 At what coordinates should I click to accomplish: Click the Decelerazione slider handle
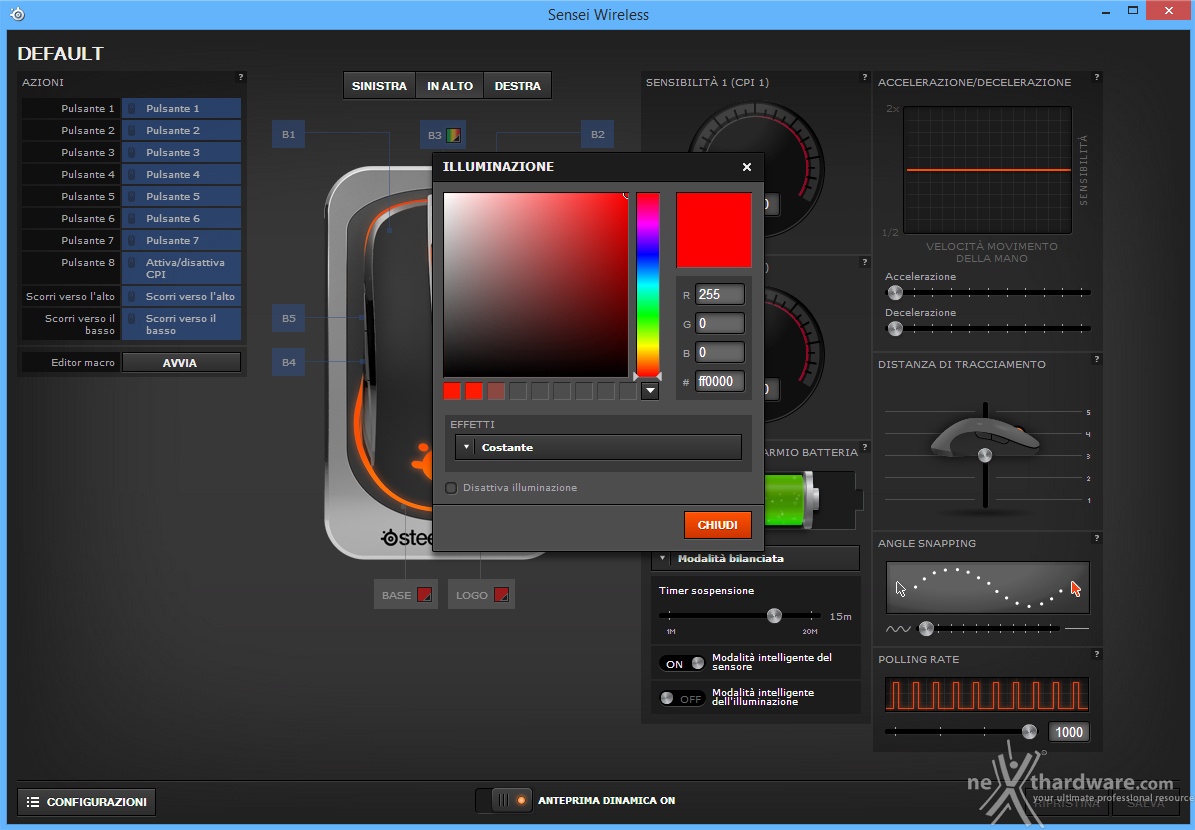tap(895, 328)
